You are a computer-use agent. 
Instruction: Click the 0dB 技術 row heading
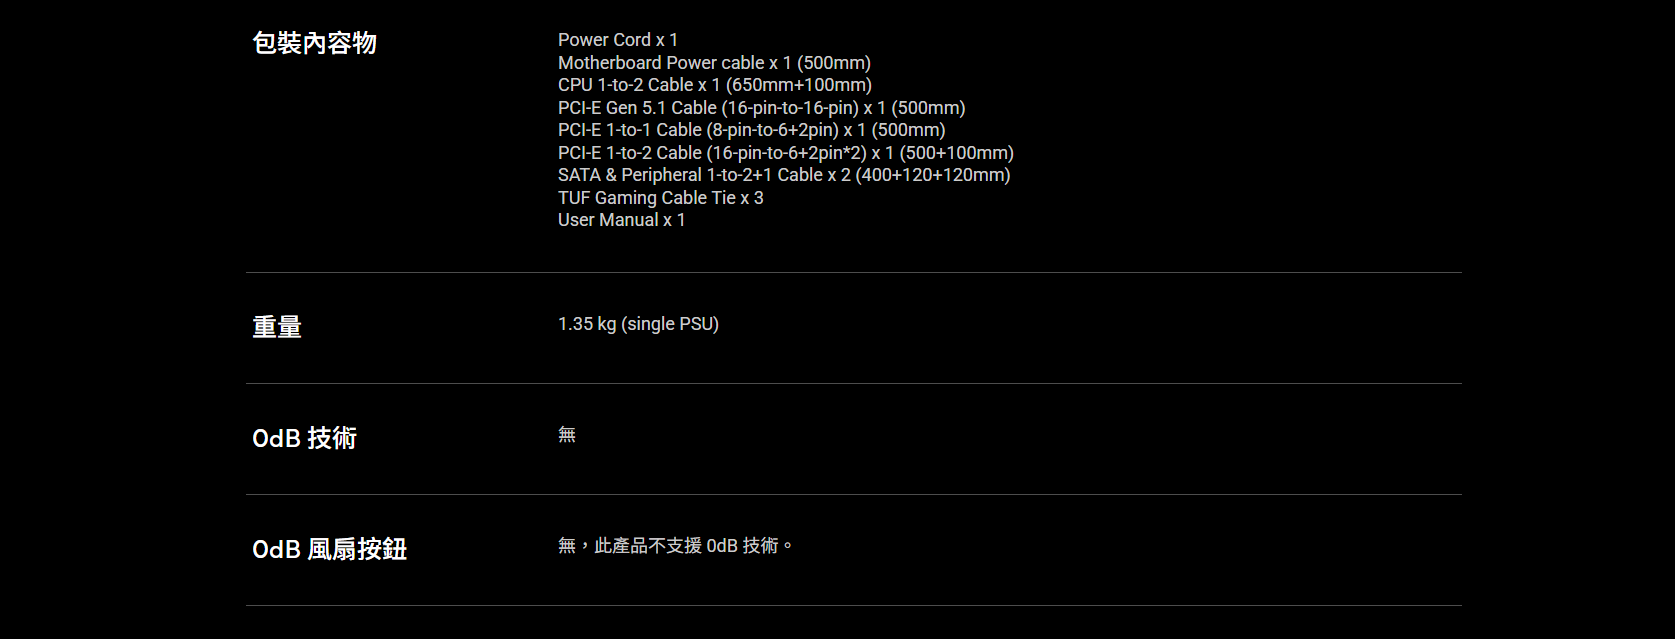pyautogui.click(x=304, y=438)
